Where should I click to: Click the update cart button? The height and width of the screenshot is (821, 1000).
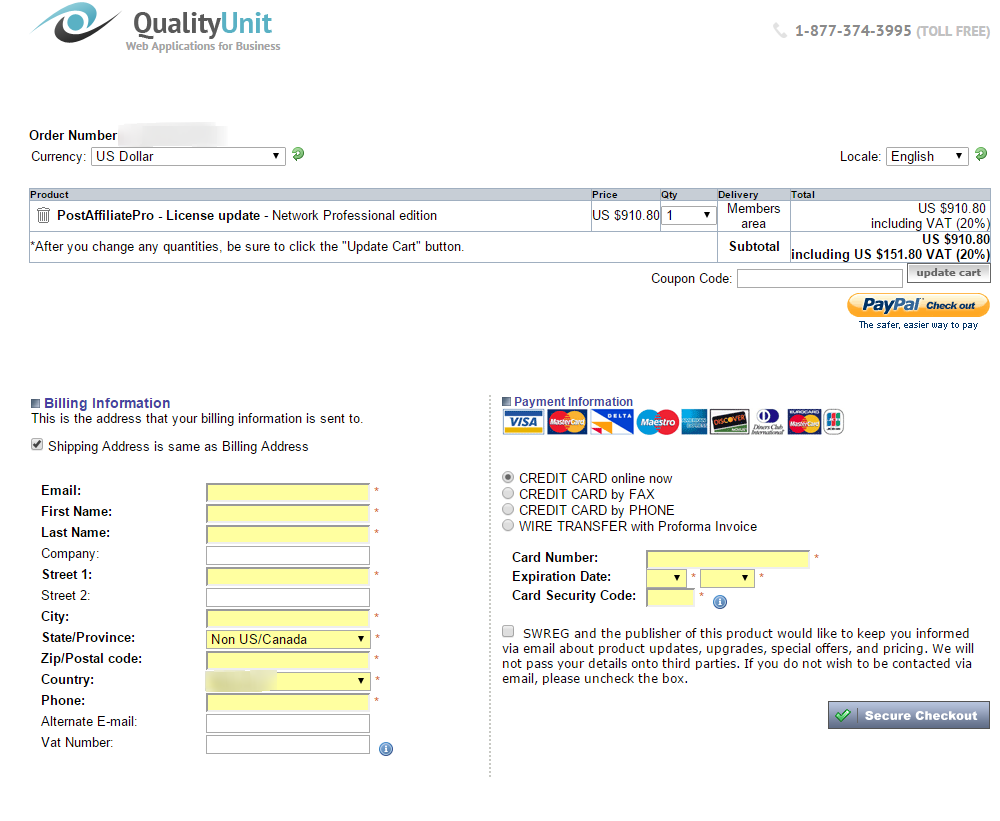click(948, 272)
